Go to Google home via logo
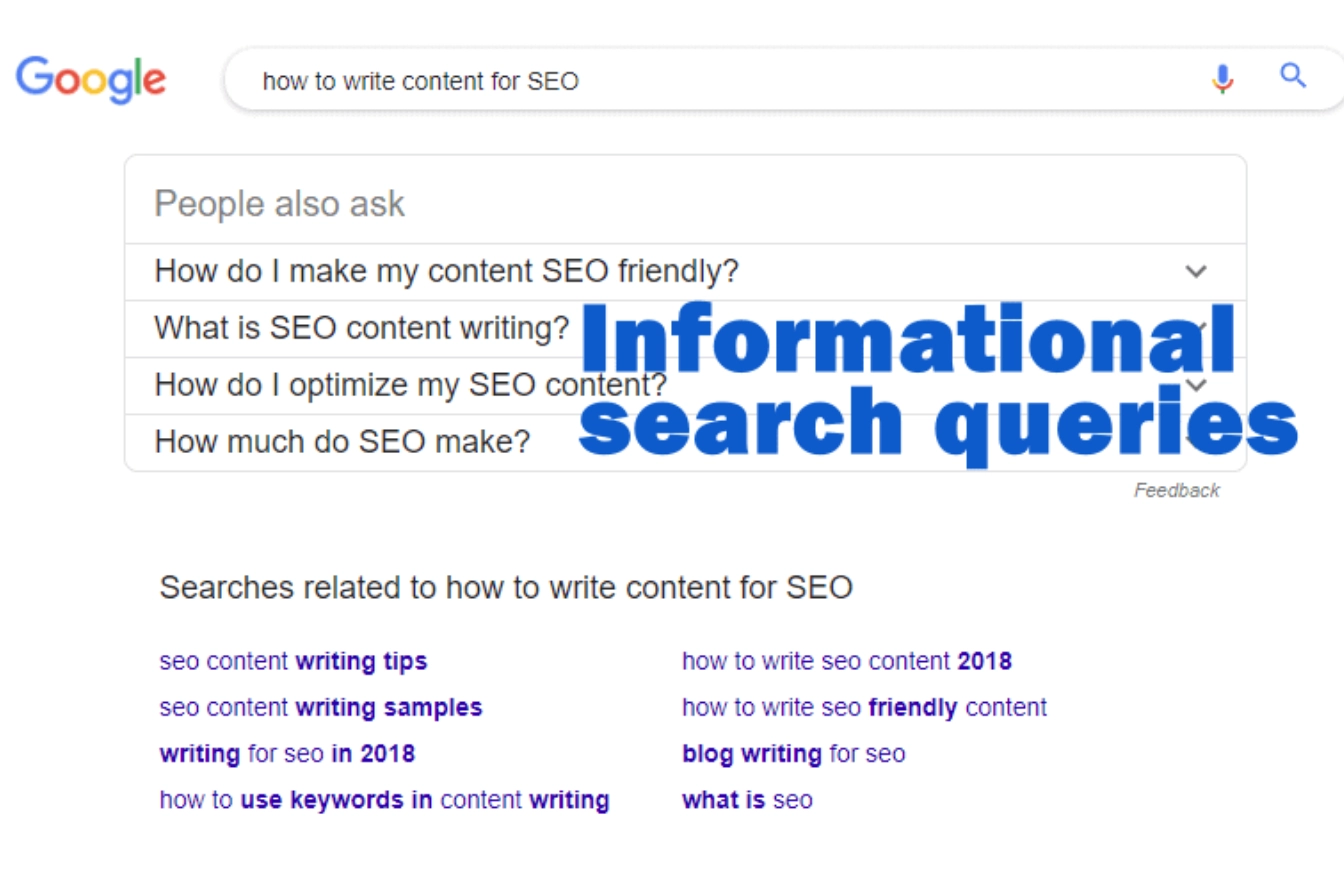 coord(91,80)
